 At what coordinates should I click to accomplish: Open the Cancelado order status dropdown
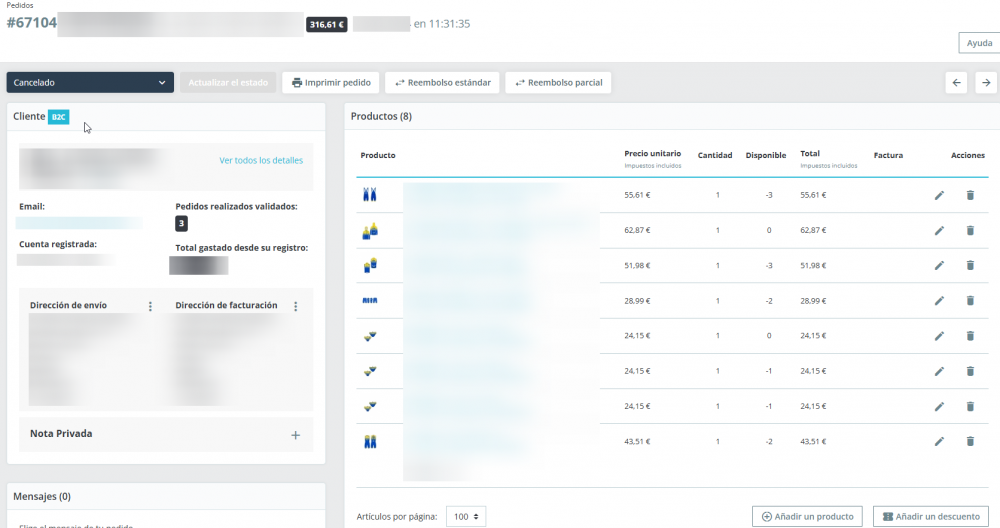(x=90, y=82)
